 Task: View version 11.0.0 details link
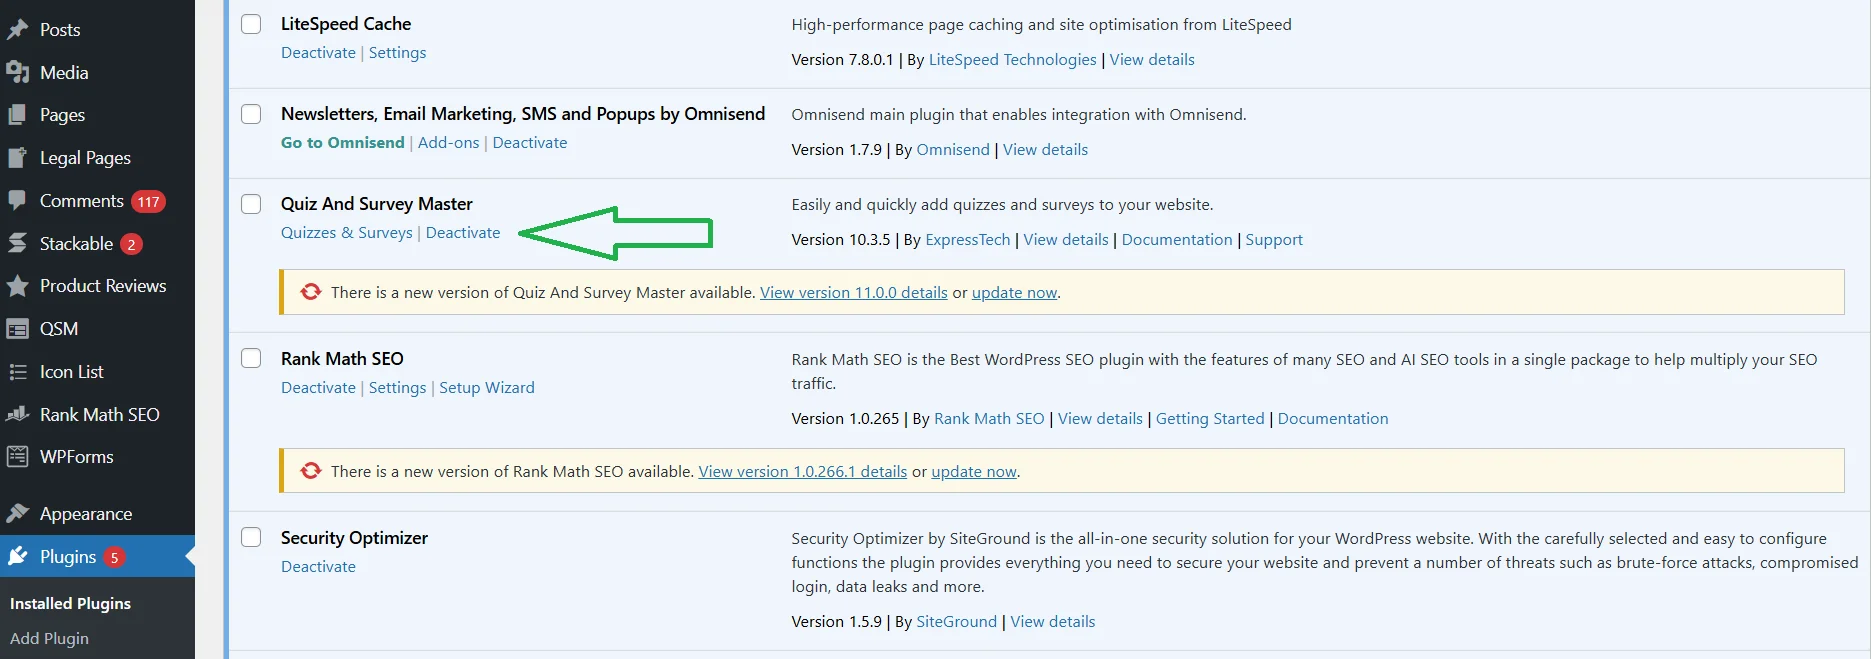tap(853, 293)
